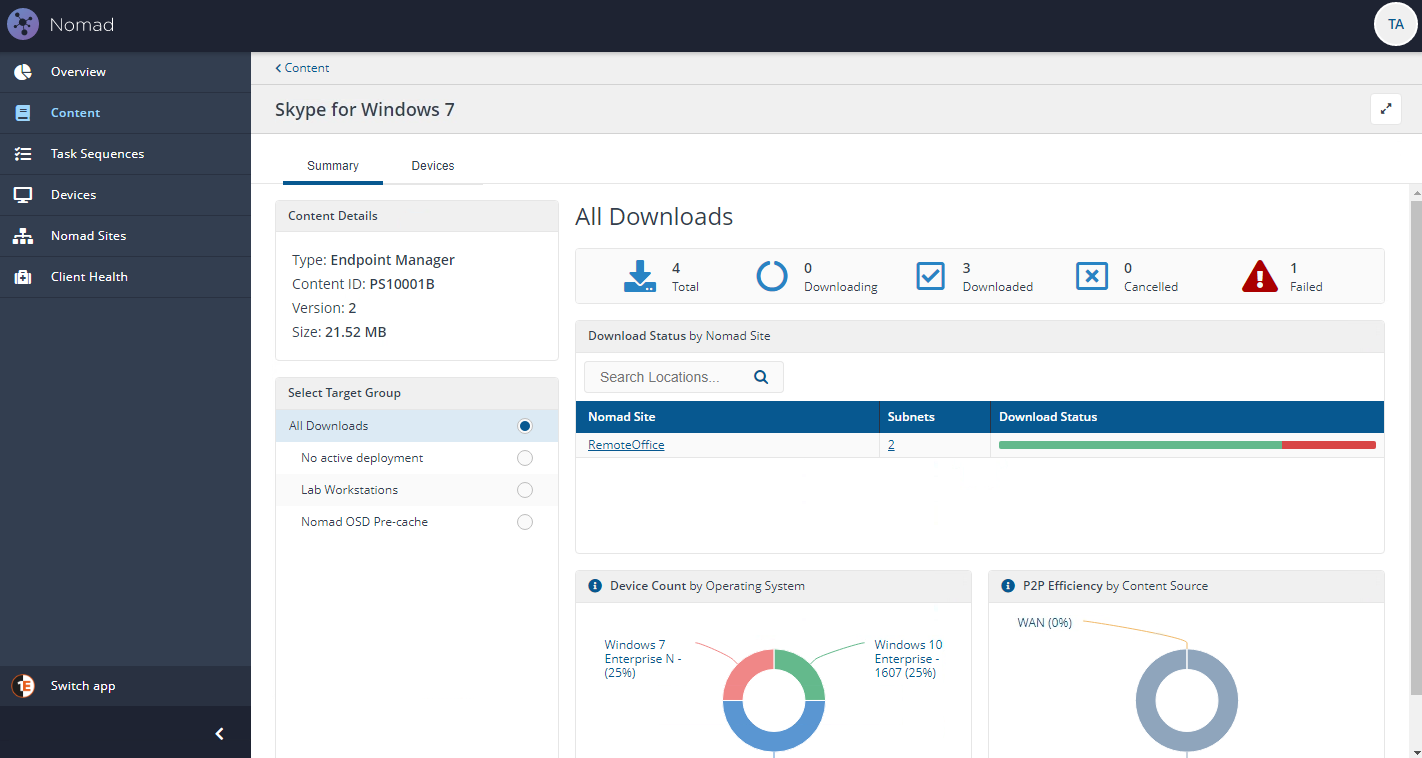Click the Failed warning triangle icon

[1260, 276]
